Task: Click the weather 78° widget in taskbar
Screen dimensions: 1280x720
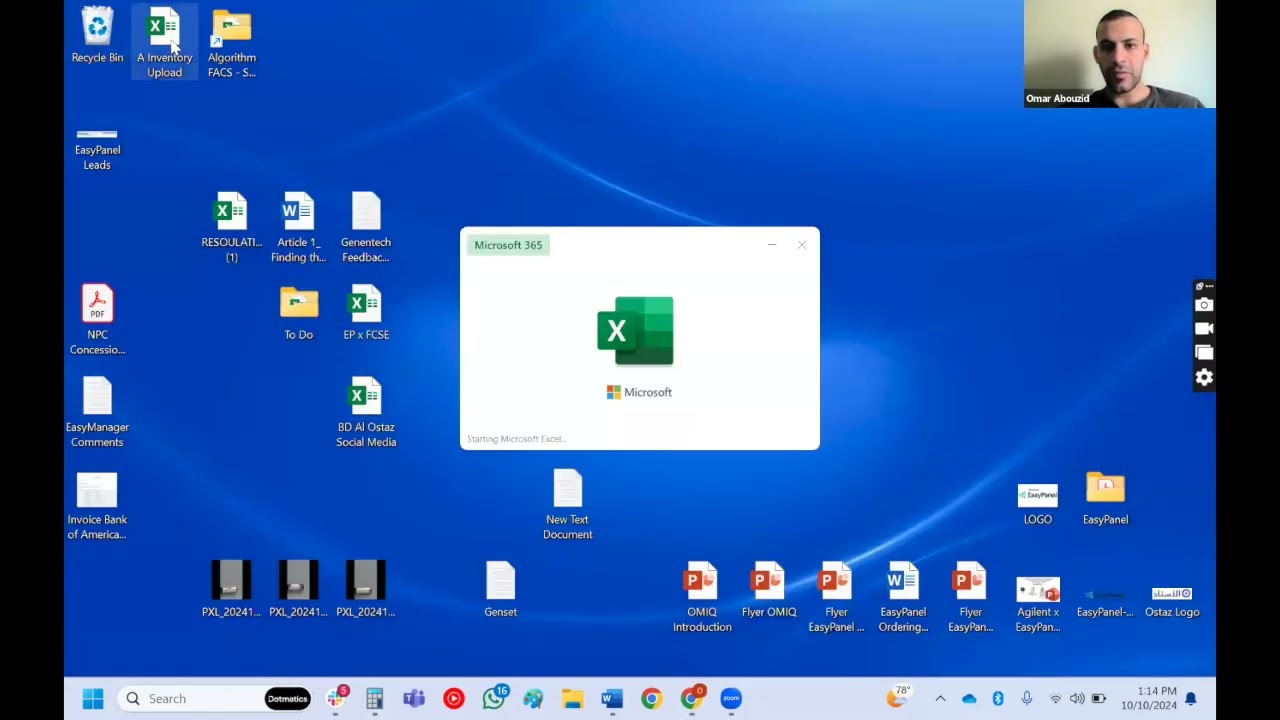Action: point(899,697)
